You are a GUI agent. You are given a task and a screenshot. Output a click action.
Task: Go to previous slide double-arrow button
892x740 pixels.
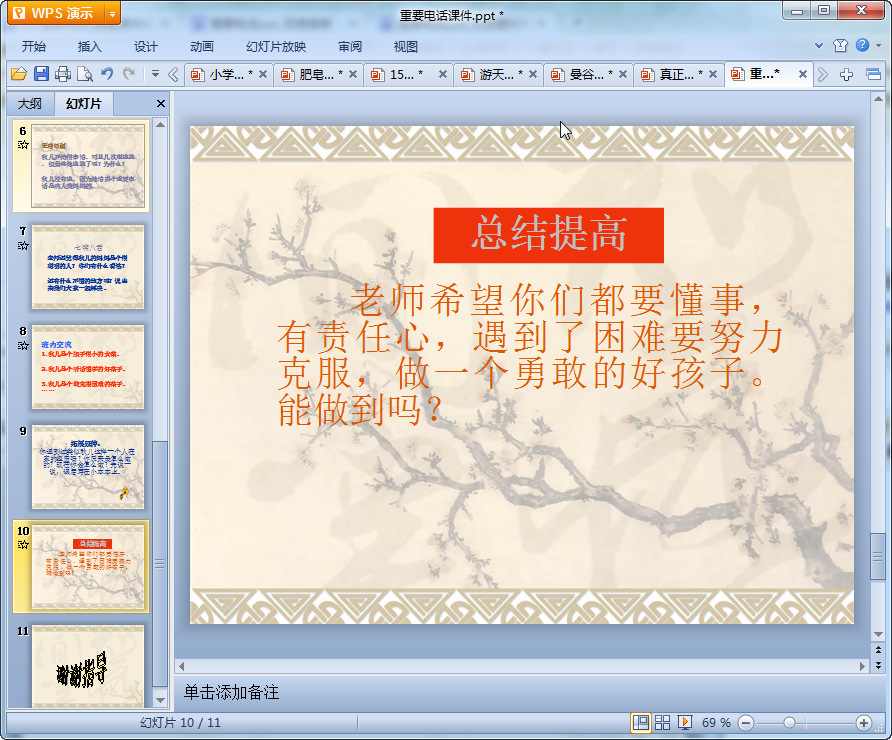coord(878,650)
